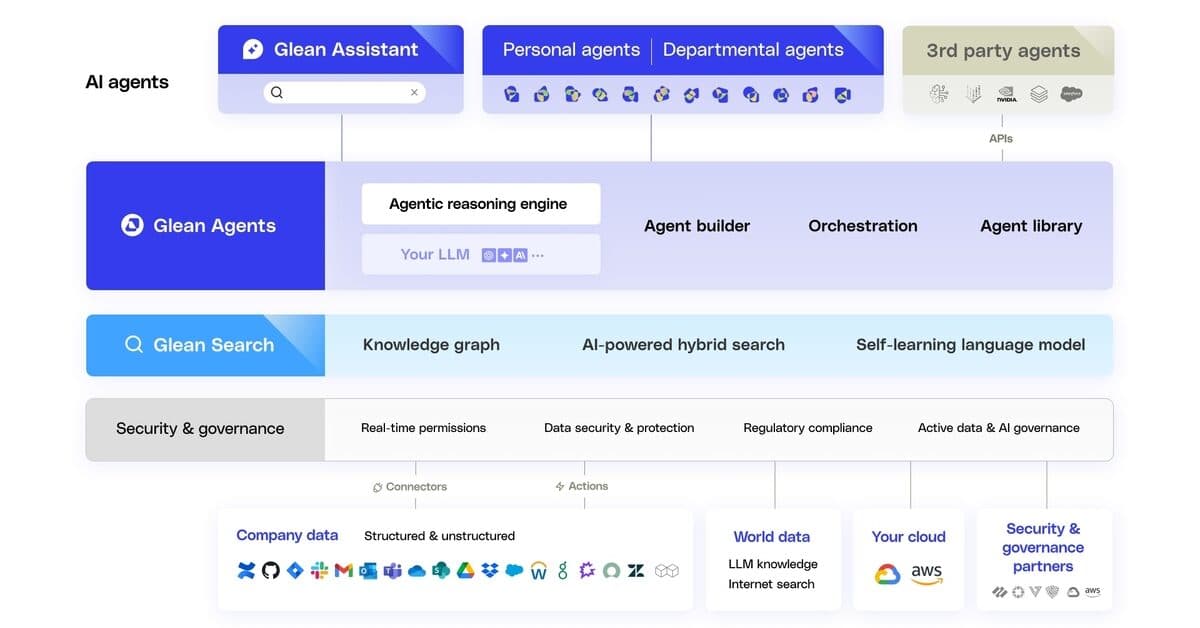Click the Zendesk icon
The width and height of the screenshot is (1200, 628).
click(x=636, y=570)
